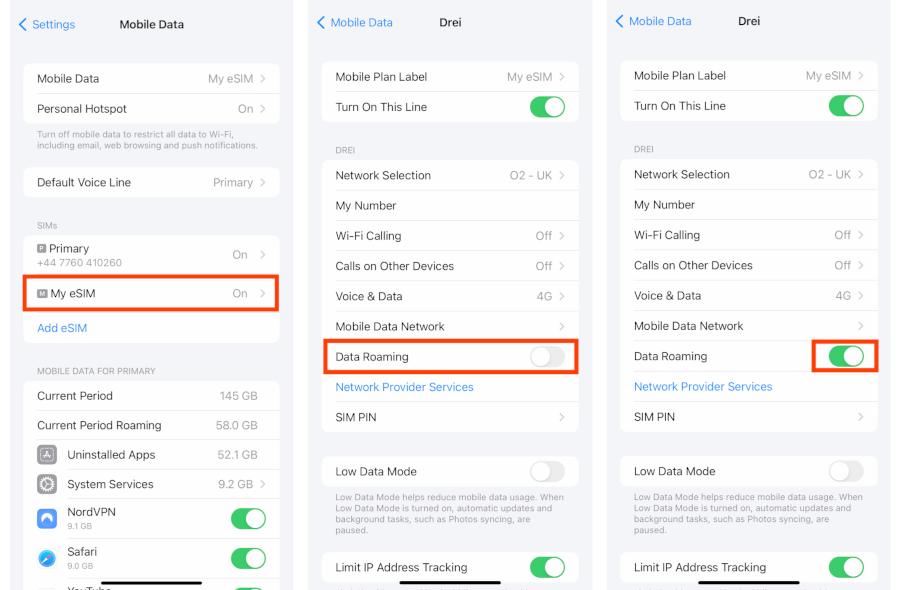Expand the Personal Hotspot chevron
Viewport: 900px width, 590px height.
click(x=262, y=109)
